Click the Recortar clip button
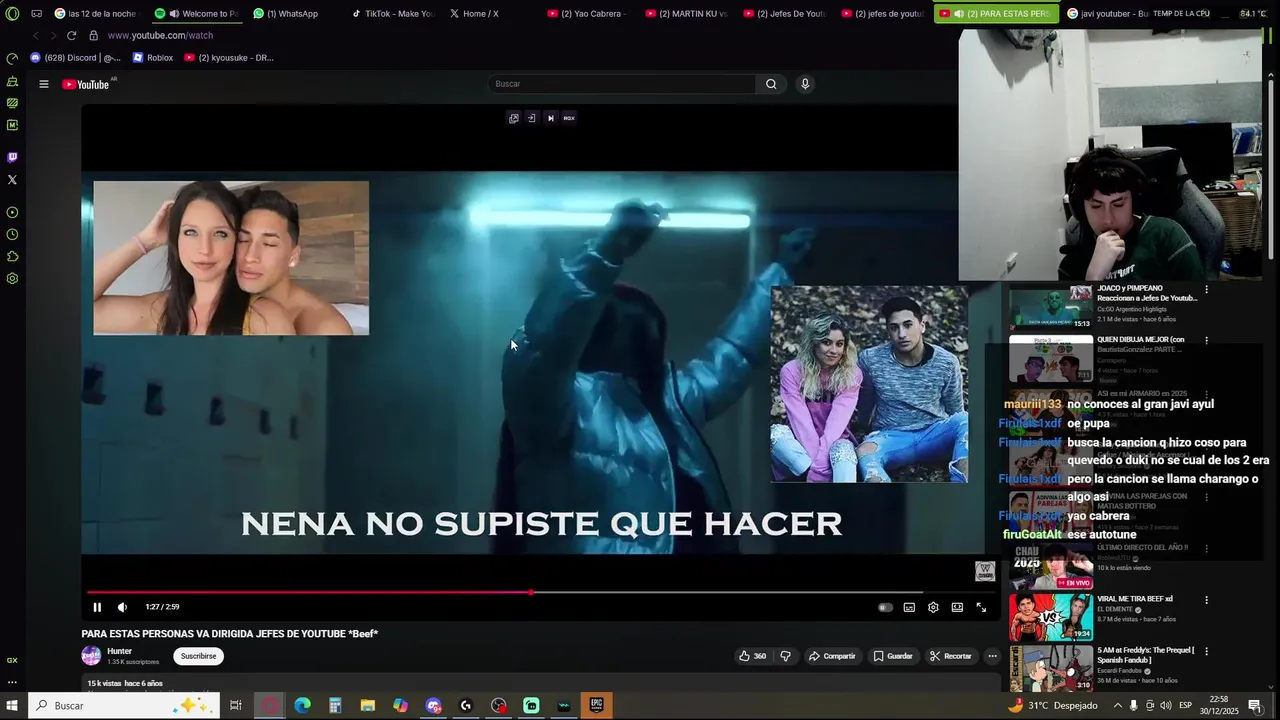 click(951, 656)
